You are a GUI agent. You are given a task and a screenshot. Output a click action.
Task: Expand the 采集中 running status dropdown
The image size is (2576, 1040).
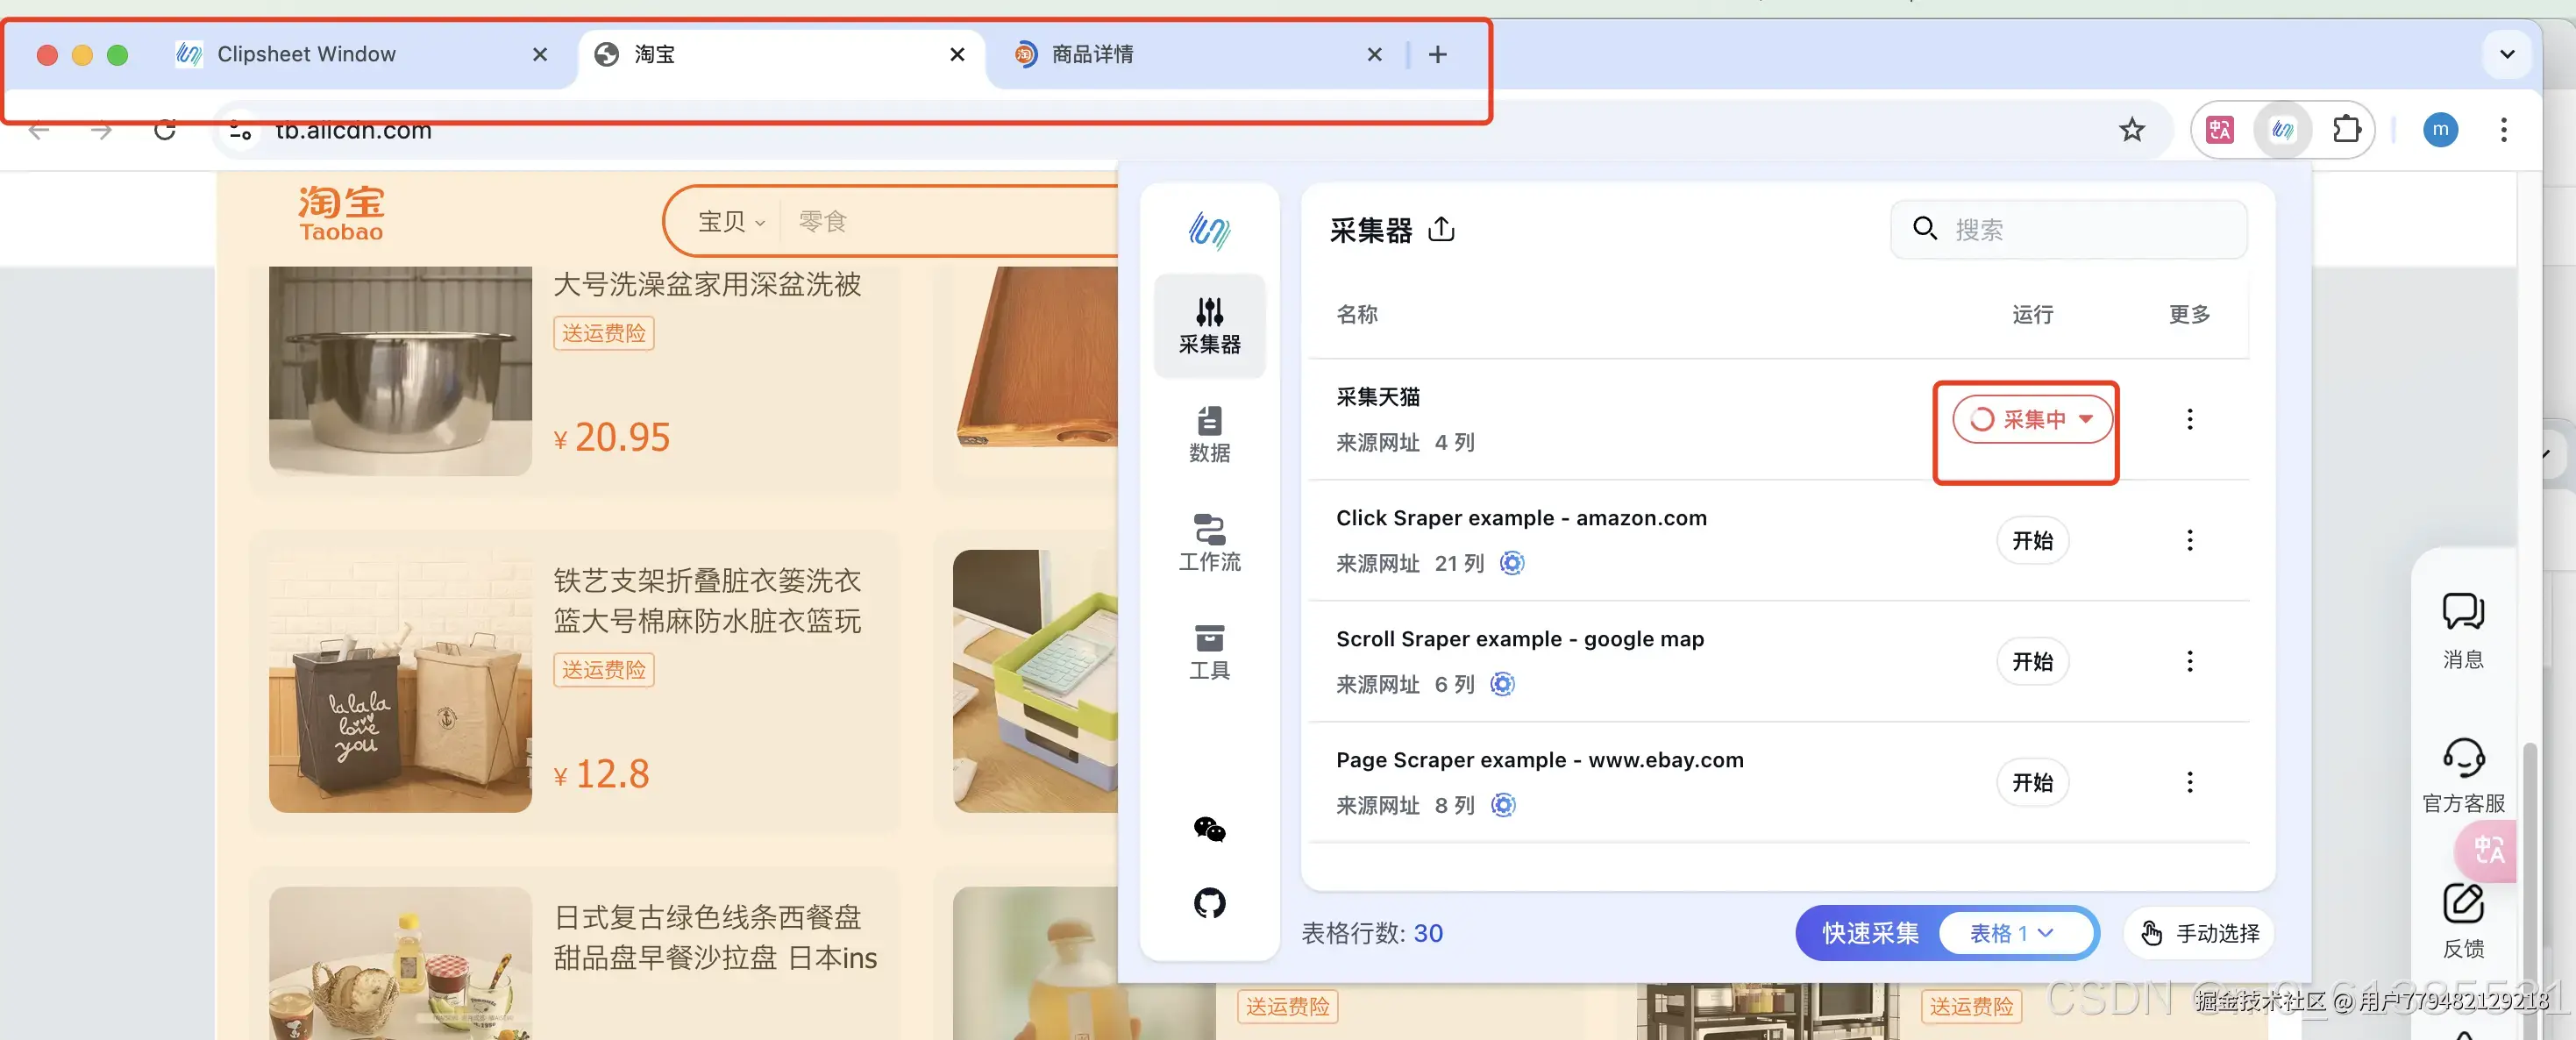tap(2086, 419)
